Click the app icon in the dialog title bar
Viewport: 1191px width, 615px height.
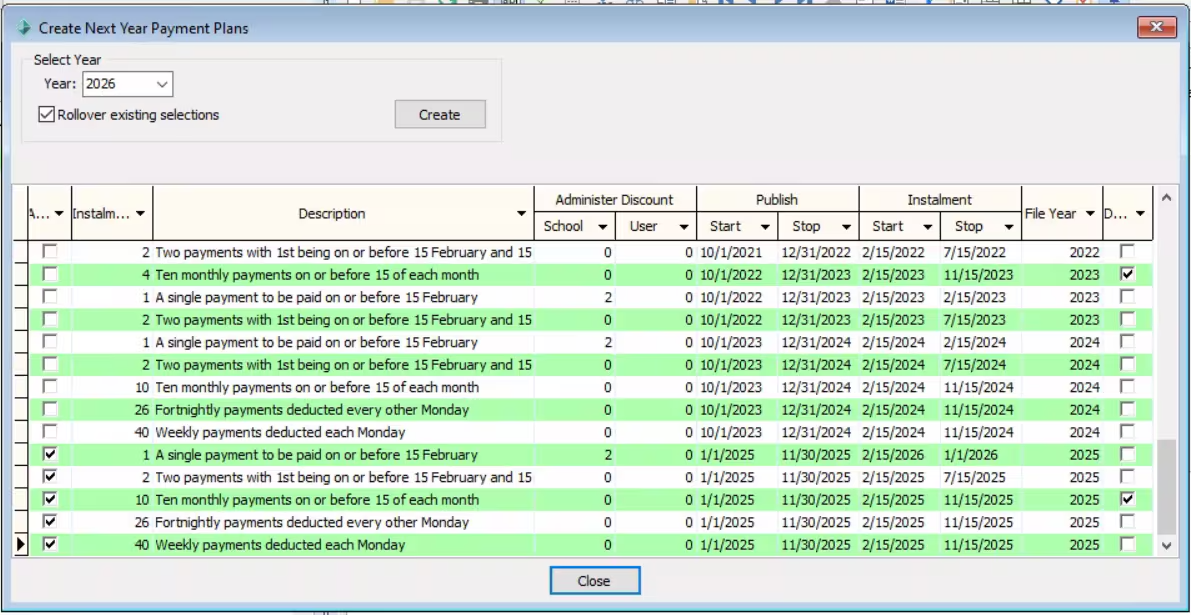pos(24,29)
